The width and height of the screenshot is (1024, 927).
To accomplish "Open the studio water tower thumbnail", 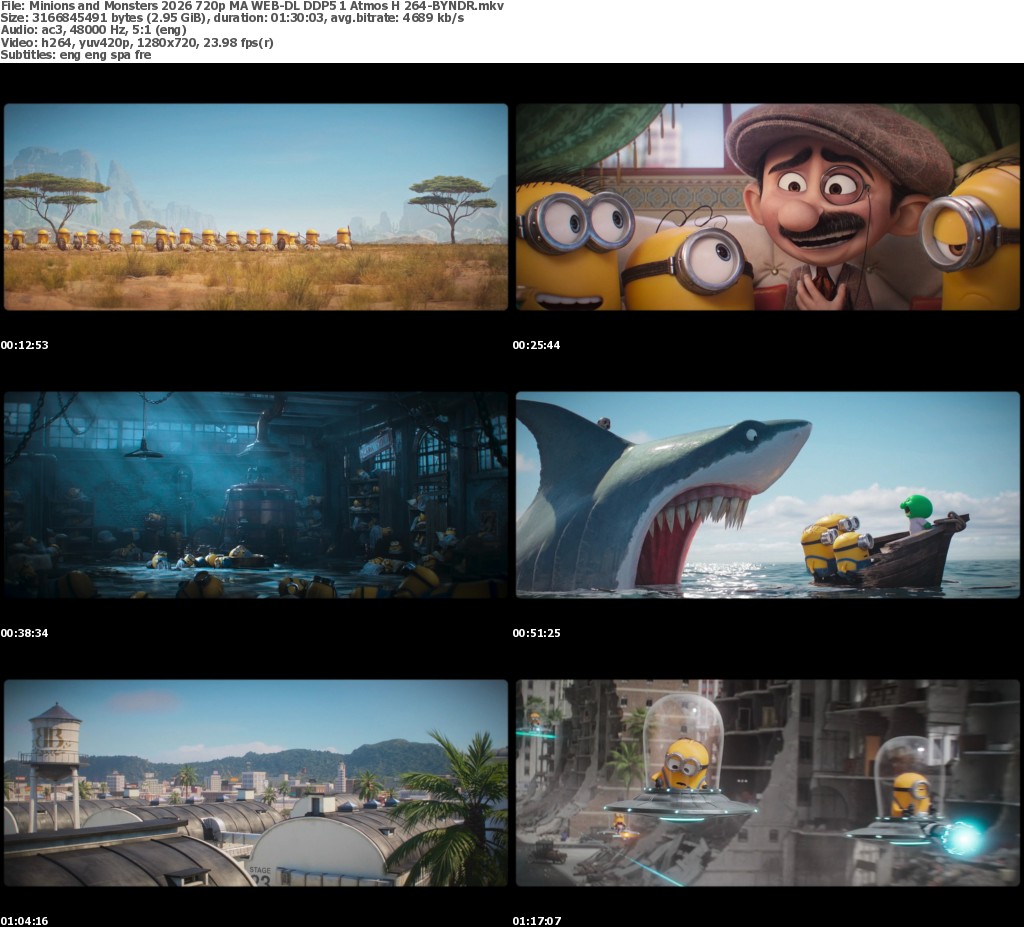I will click(x=256, y=783).
